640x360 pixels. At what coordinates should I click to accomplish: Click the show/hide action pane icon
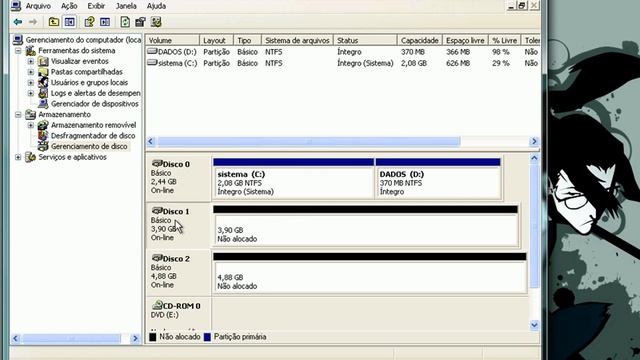[105, 22]
